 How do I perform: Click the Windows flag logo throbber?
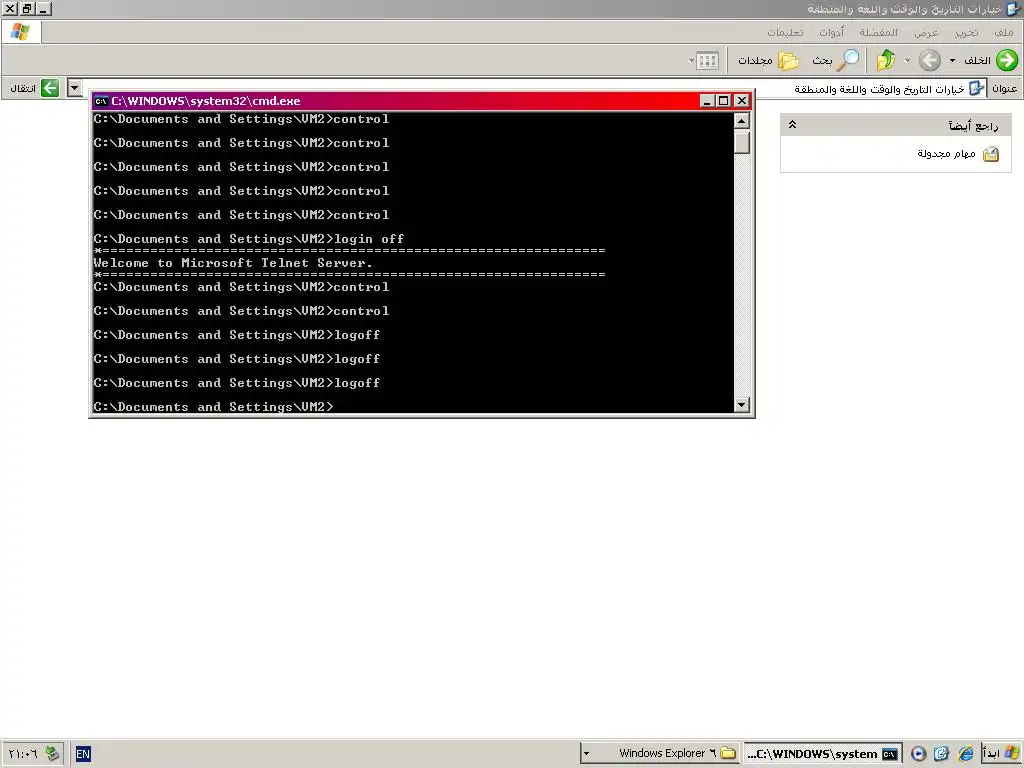[20, 32]
